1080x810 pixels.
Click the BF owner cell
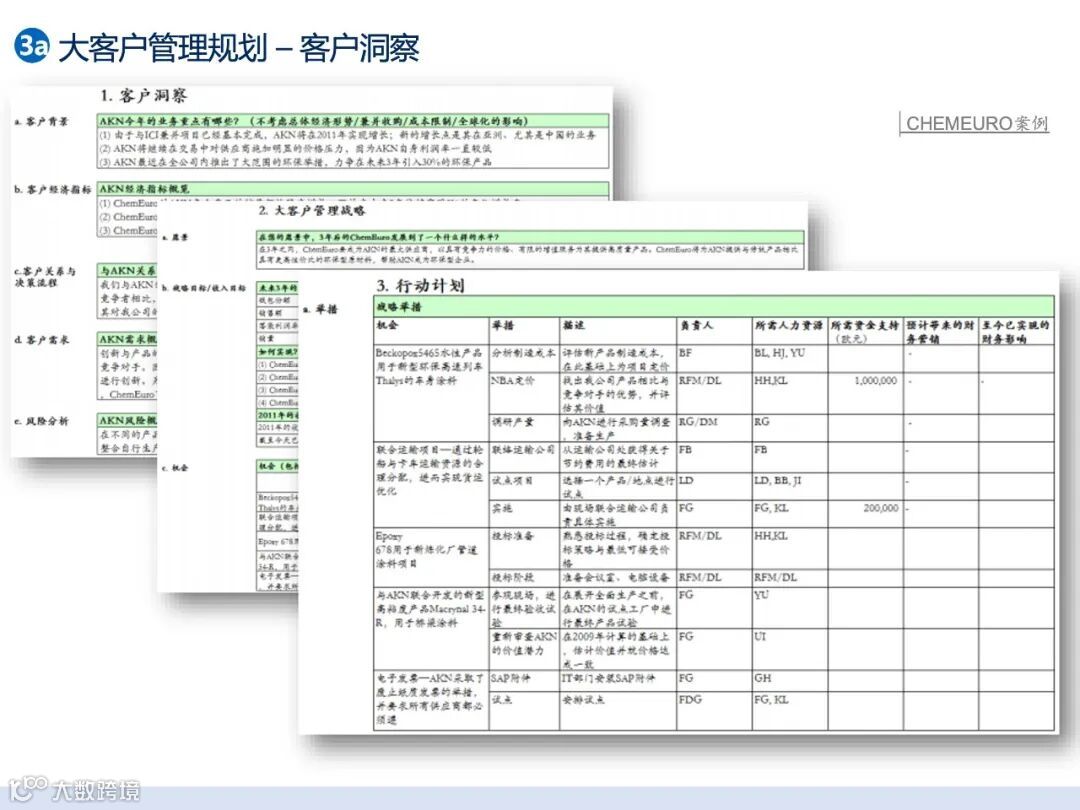714,359
